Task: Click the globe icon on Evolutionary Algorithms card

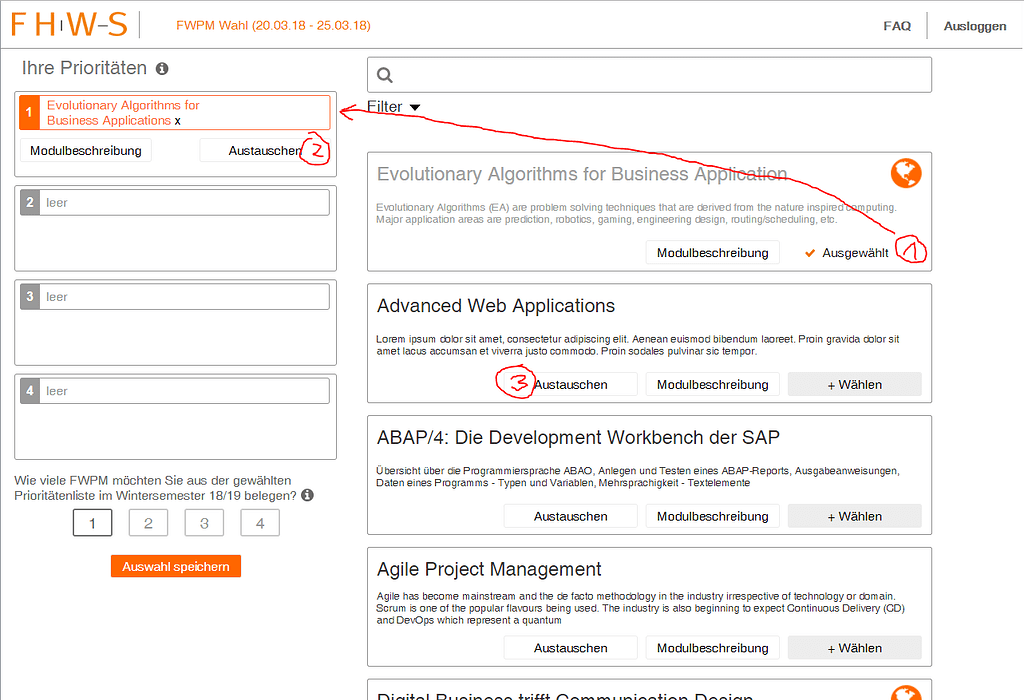Action: coord(905,172)
